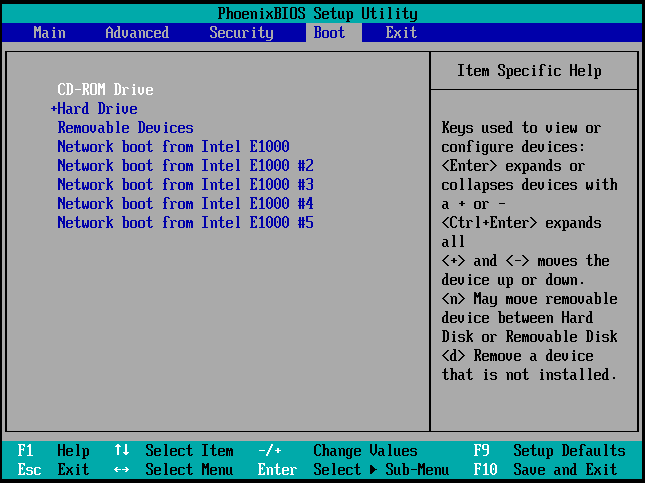Select Network boot from Intel E1000 #2
645x483 pixels.
186,165
